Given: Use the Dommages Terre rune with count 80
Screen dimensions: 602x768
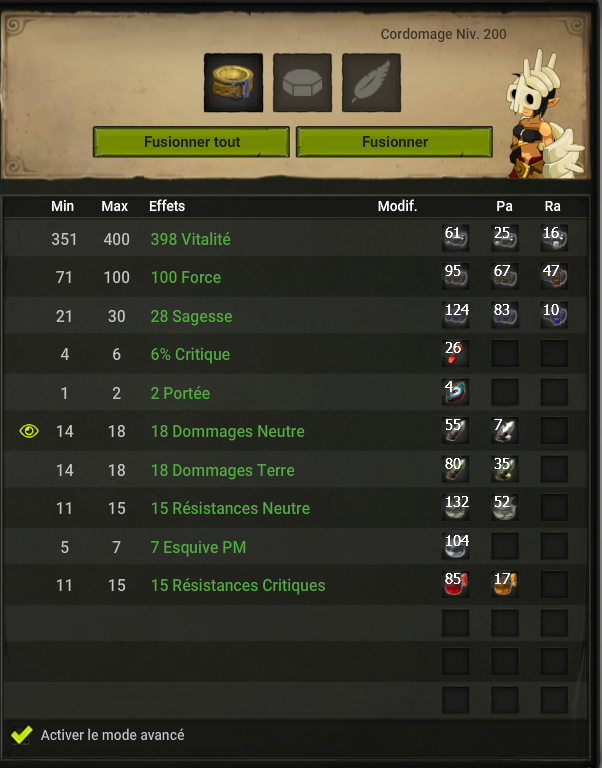Looking at the screenshot, I should tap(456, 469).
